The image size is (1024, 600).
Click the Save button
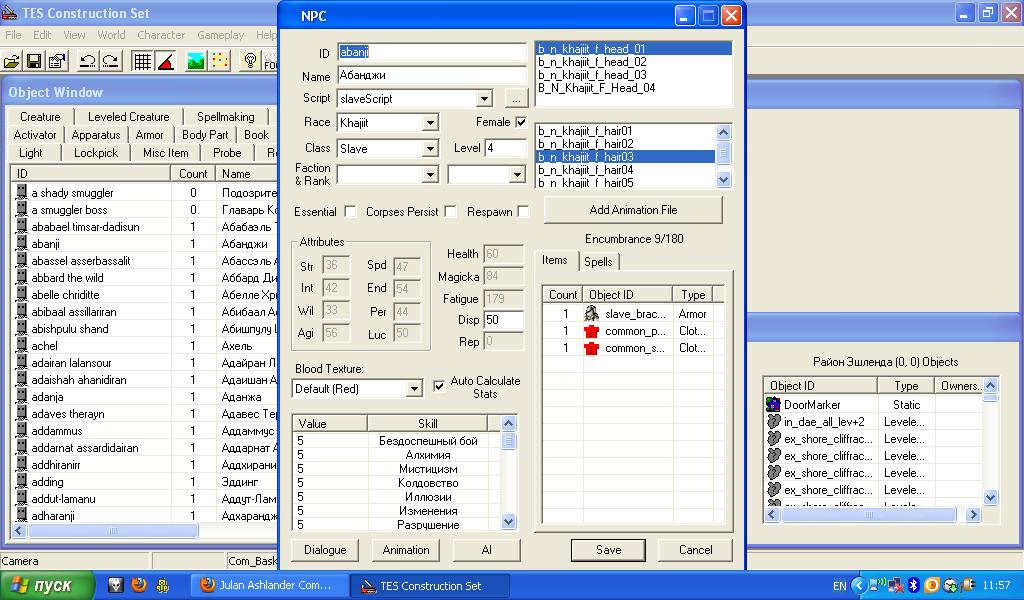click(608, 550)
